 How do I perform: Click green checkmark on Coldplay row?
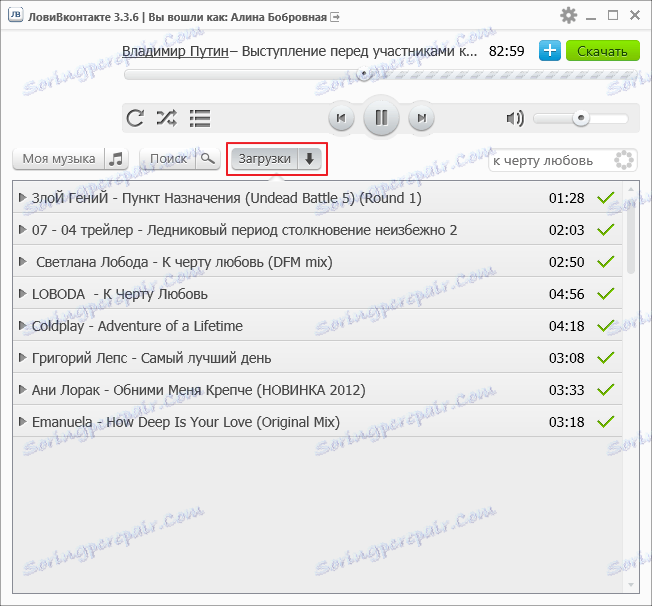(x=605, y=326)
